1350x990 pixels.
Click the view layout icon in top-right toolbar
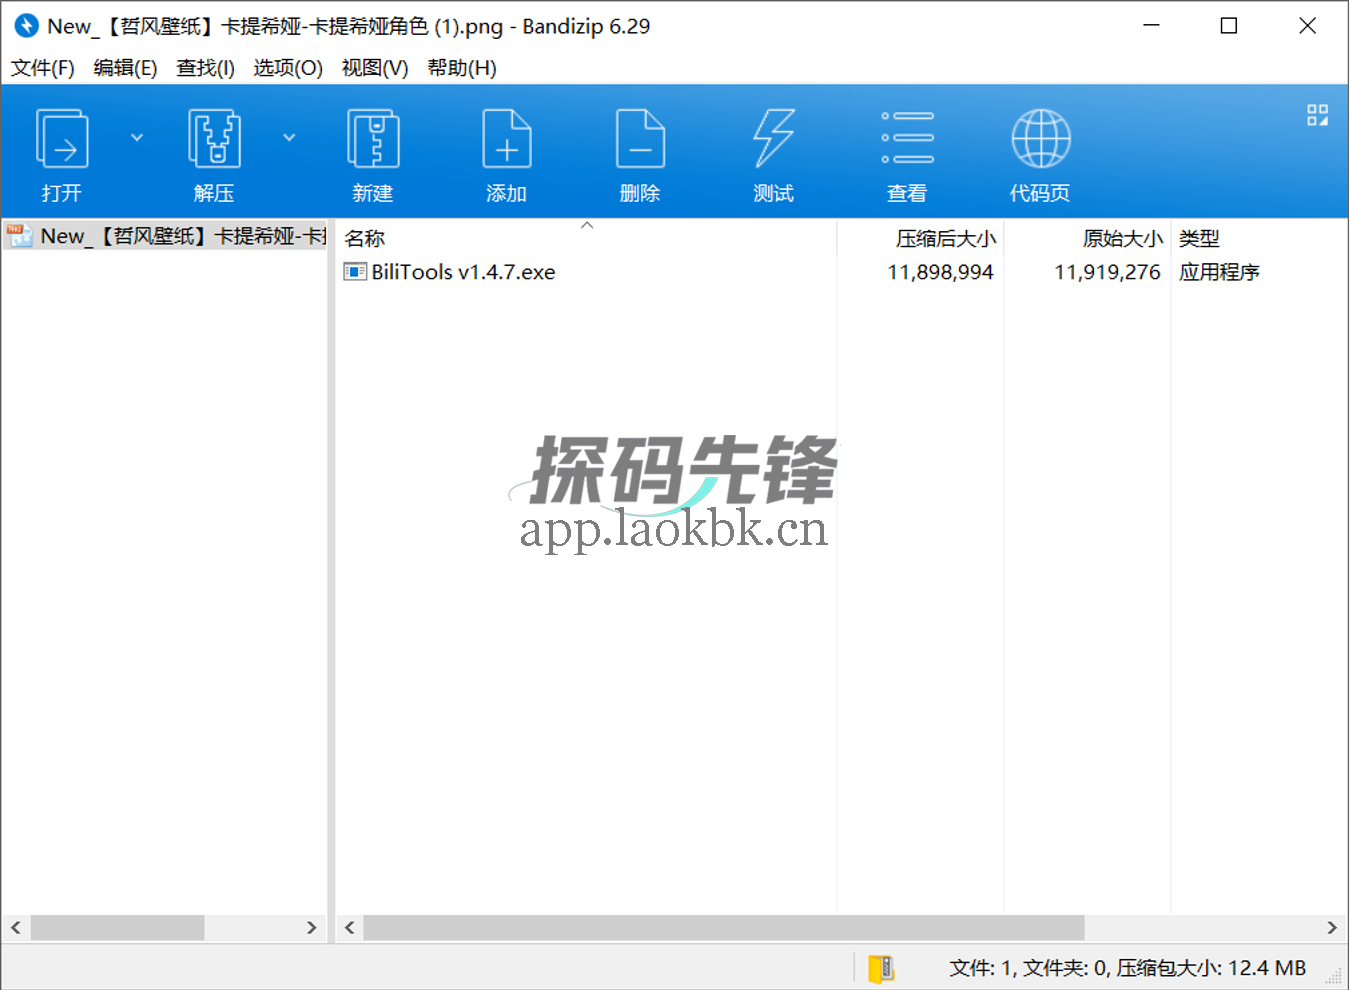[1317, 114]
